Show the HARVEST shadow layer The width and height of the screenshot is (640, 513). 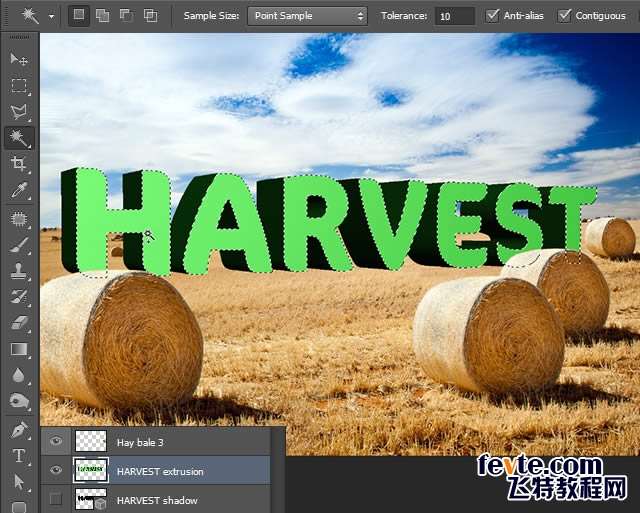pyautogui.click(x=56, y=499)
